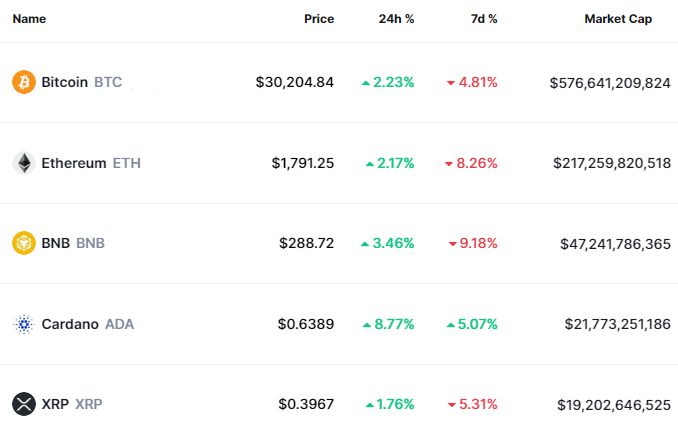The image size is (678, 432).
Task: Click the Ethereum diamond logo icon
Action: pos(23,163)
